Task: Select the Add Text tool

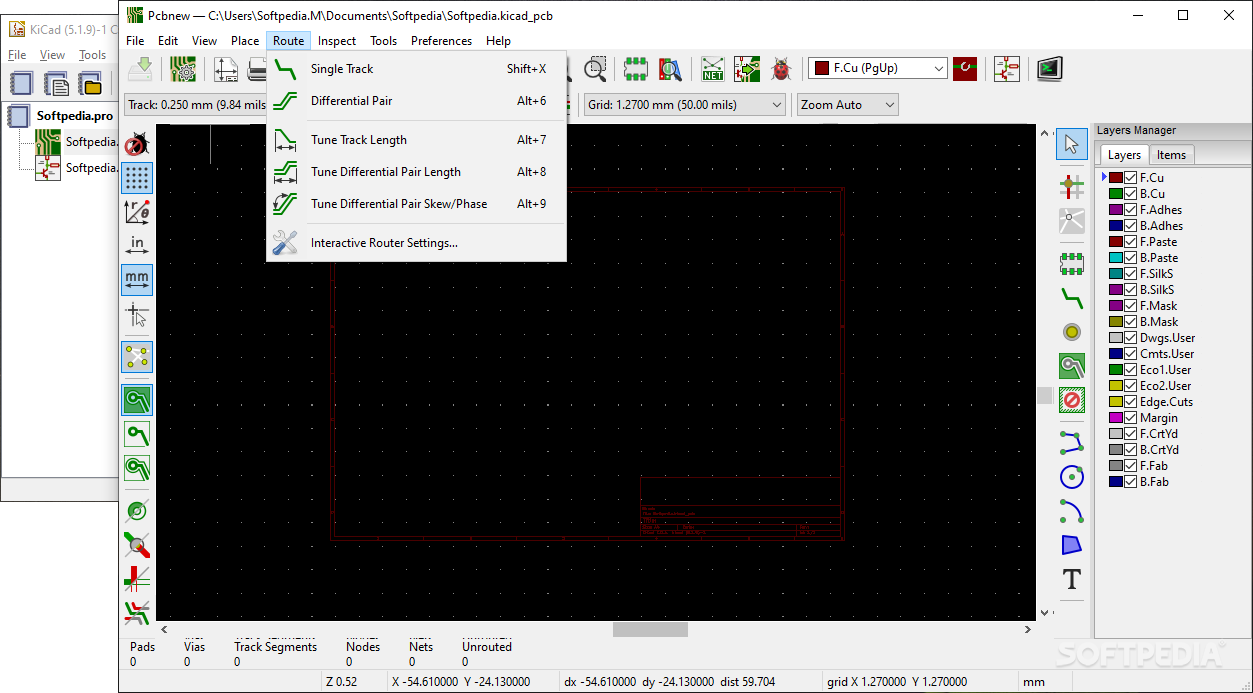Action: pyautogui.click(x=1072, y=579)
